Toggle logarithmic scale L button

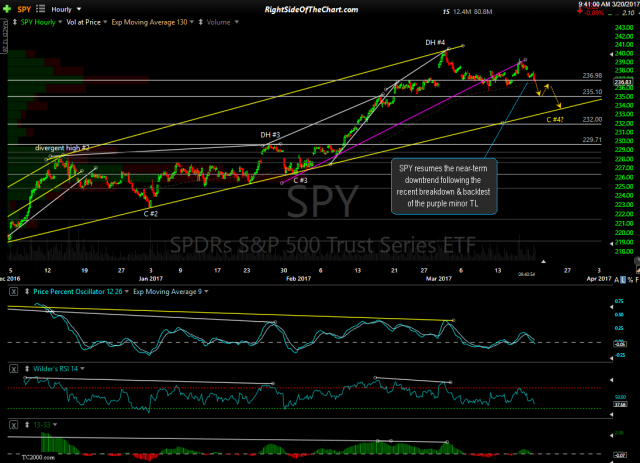pyautogui.click(x=623, y=279)
